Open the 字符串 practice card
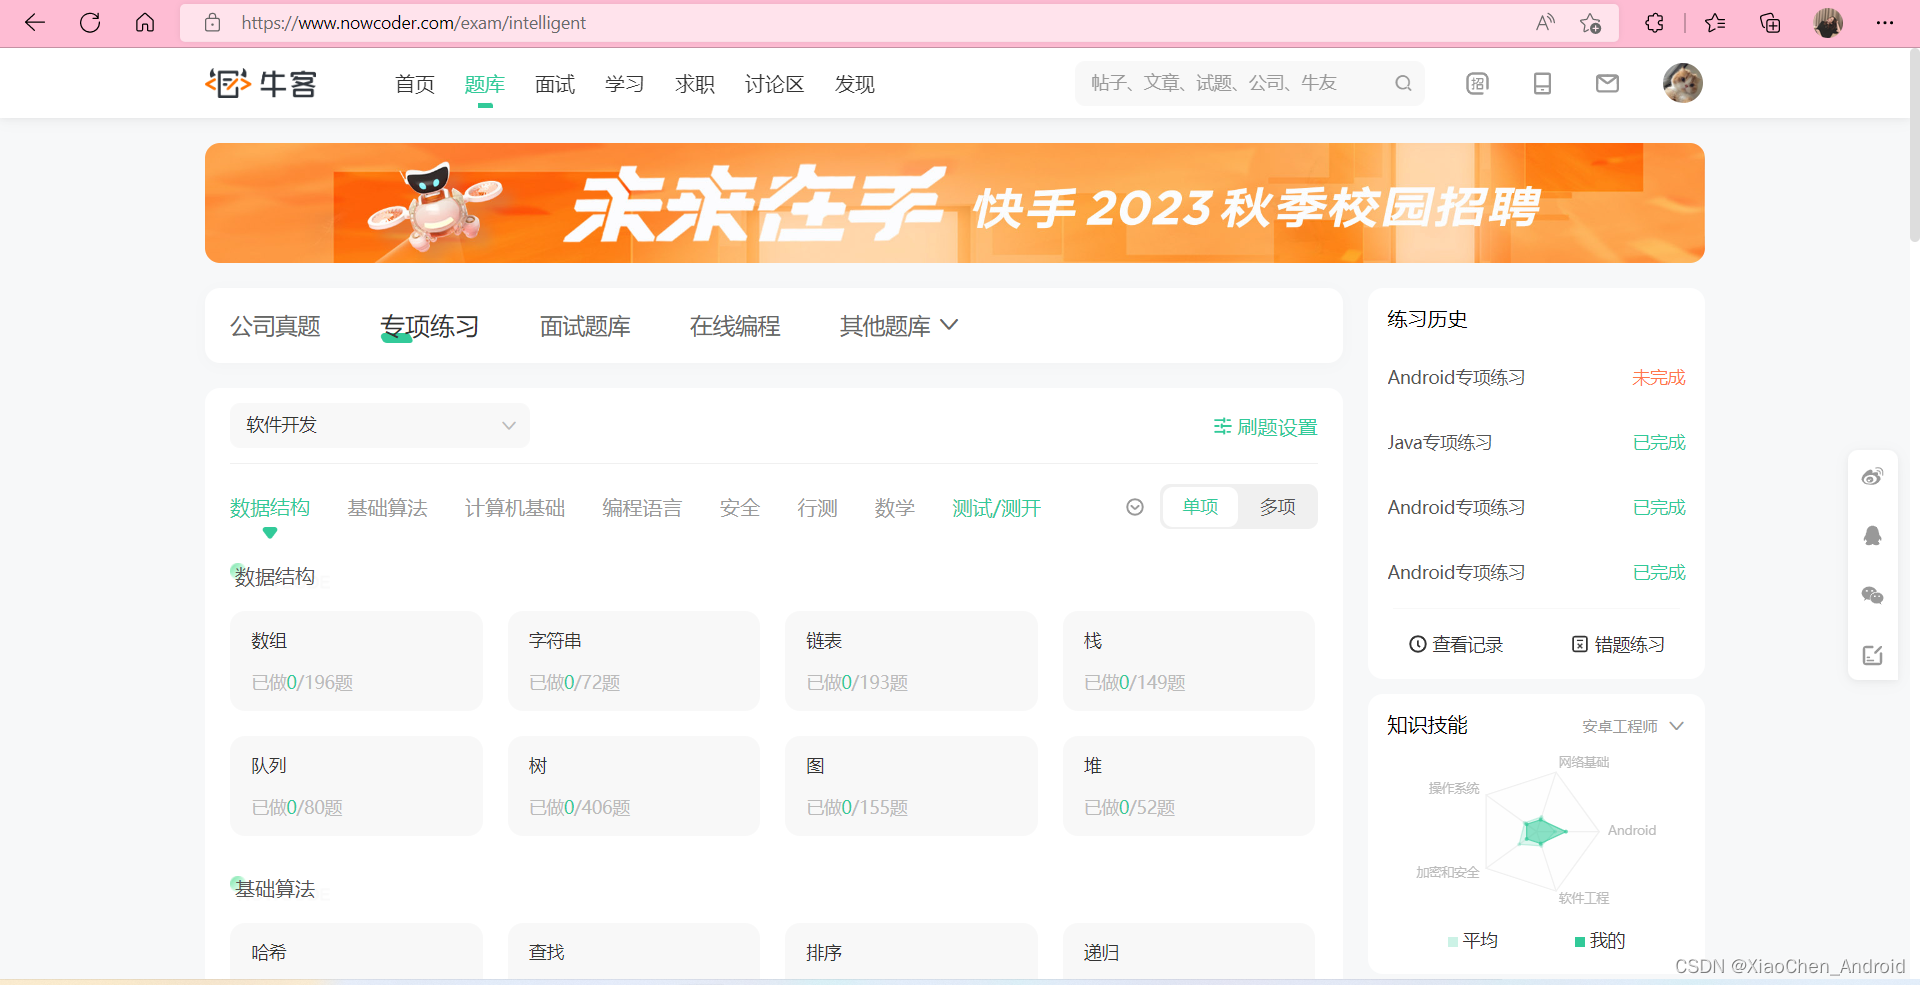 pyautogui.click(x=634, y=661)
